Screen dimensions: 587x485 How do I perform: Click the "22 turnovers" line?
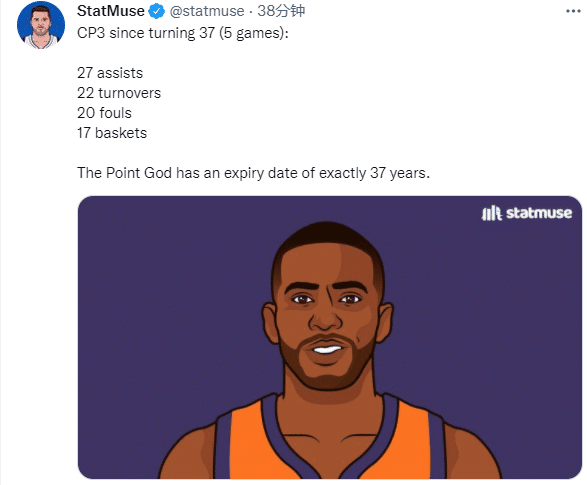click(119, 93)
